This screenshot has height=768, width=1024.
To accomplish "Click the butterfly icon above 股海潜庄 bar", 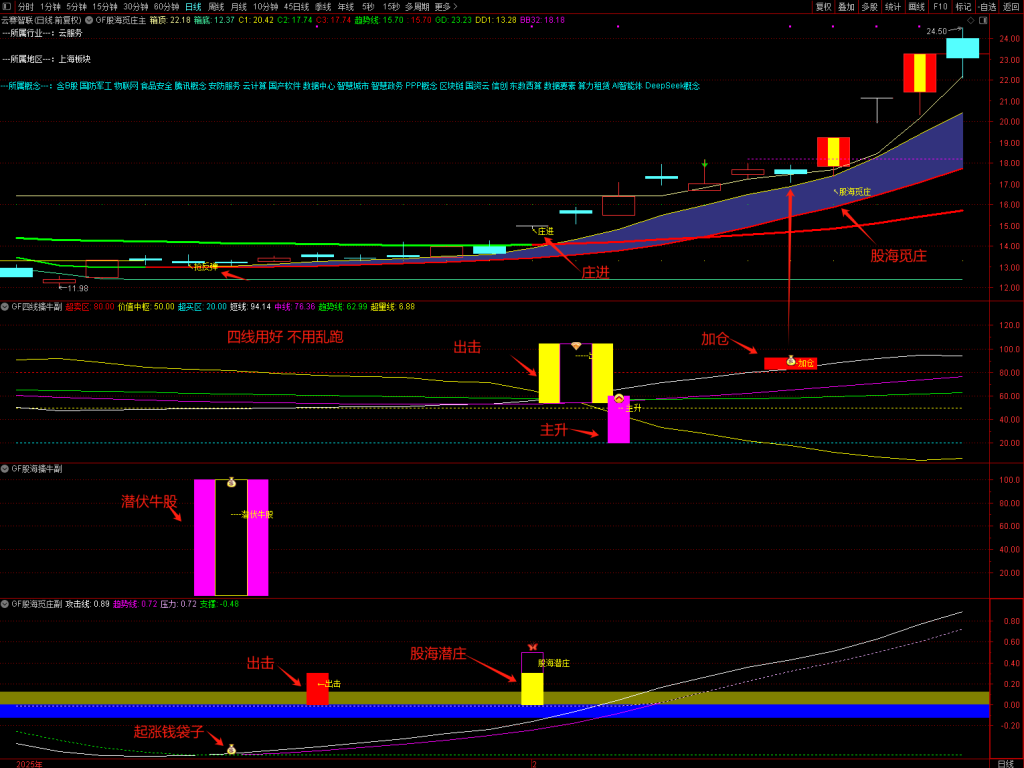I will pos(532,647).
